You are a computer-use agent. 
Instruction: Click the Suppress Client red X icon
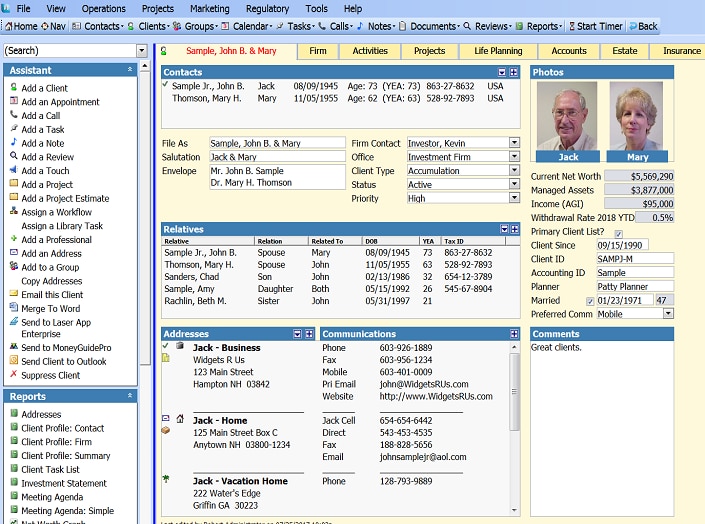[x=14, y=374]
